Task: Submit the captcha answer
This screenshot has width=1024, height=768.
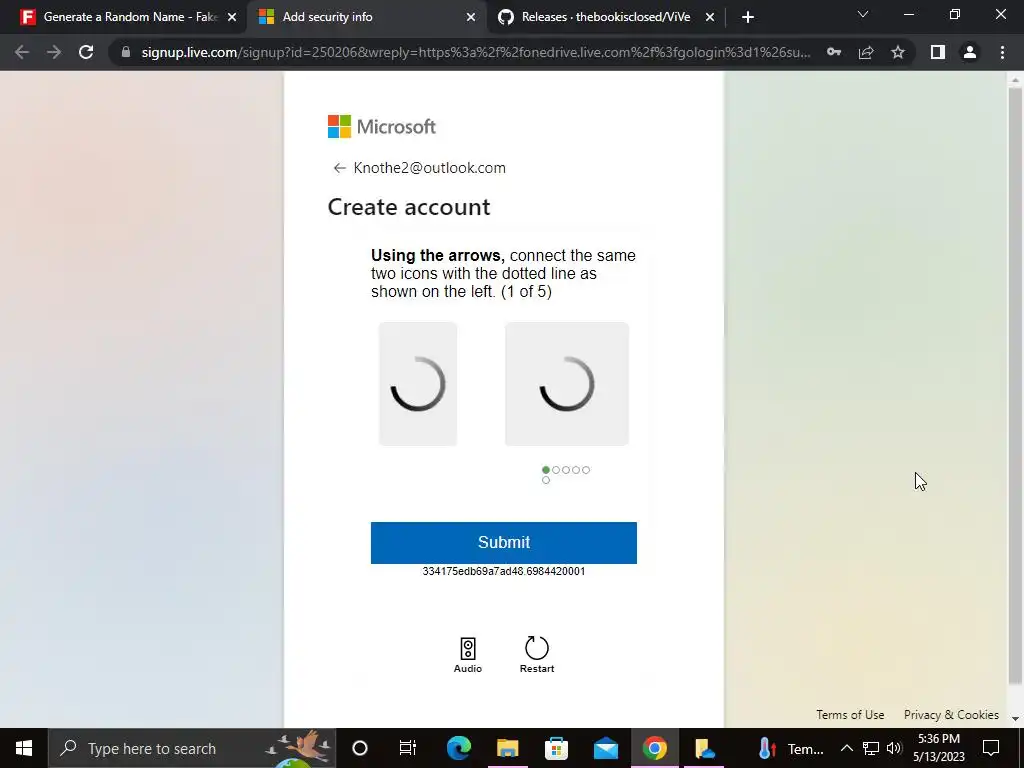Action: click(504, 543)
